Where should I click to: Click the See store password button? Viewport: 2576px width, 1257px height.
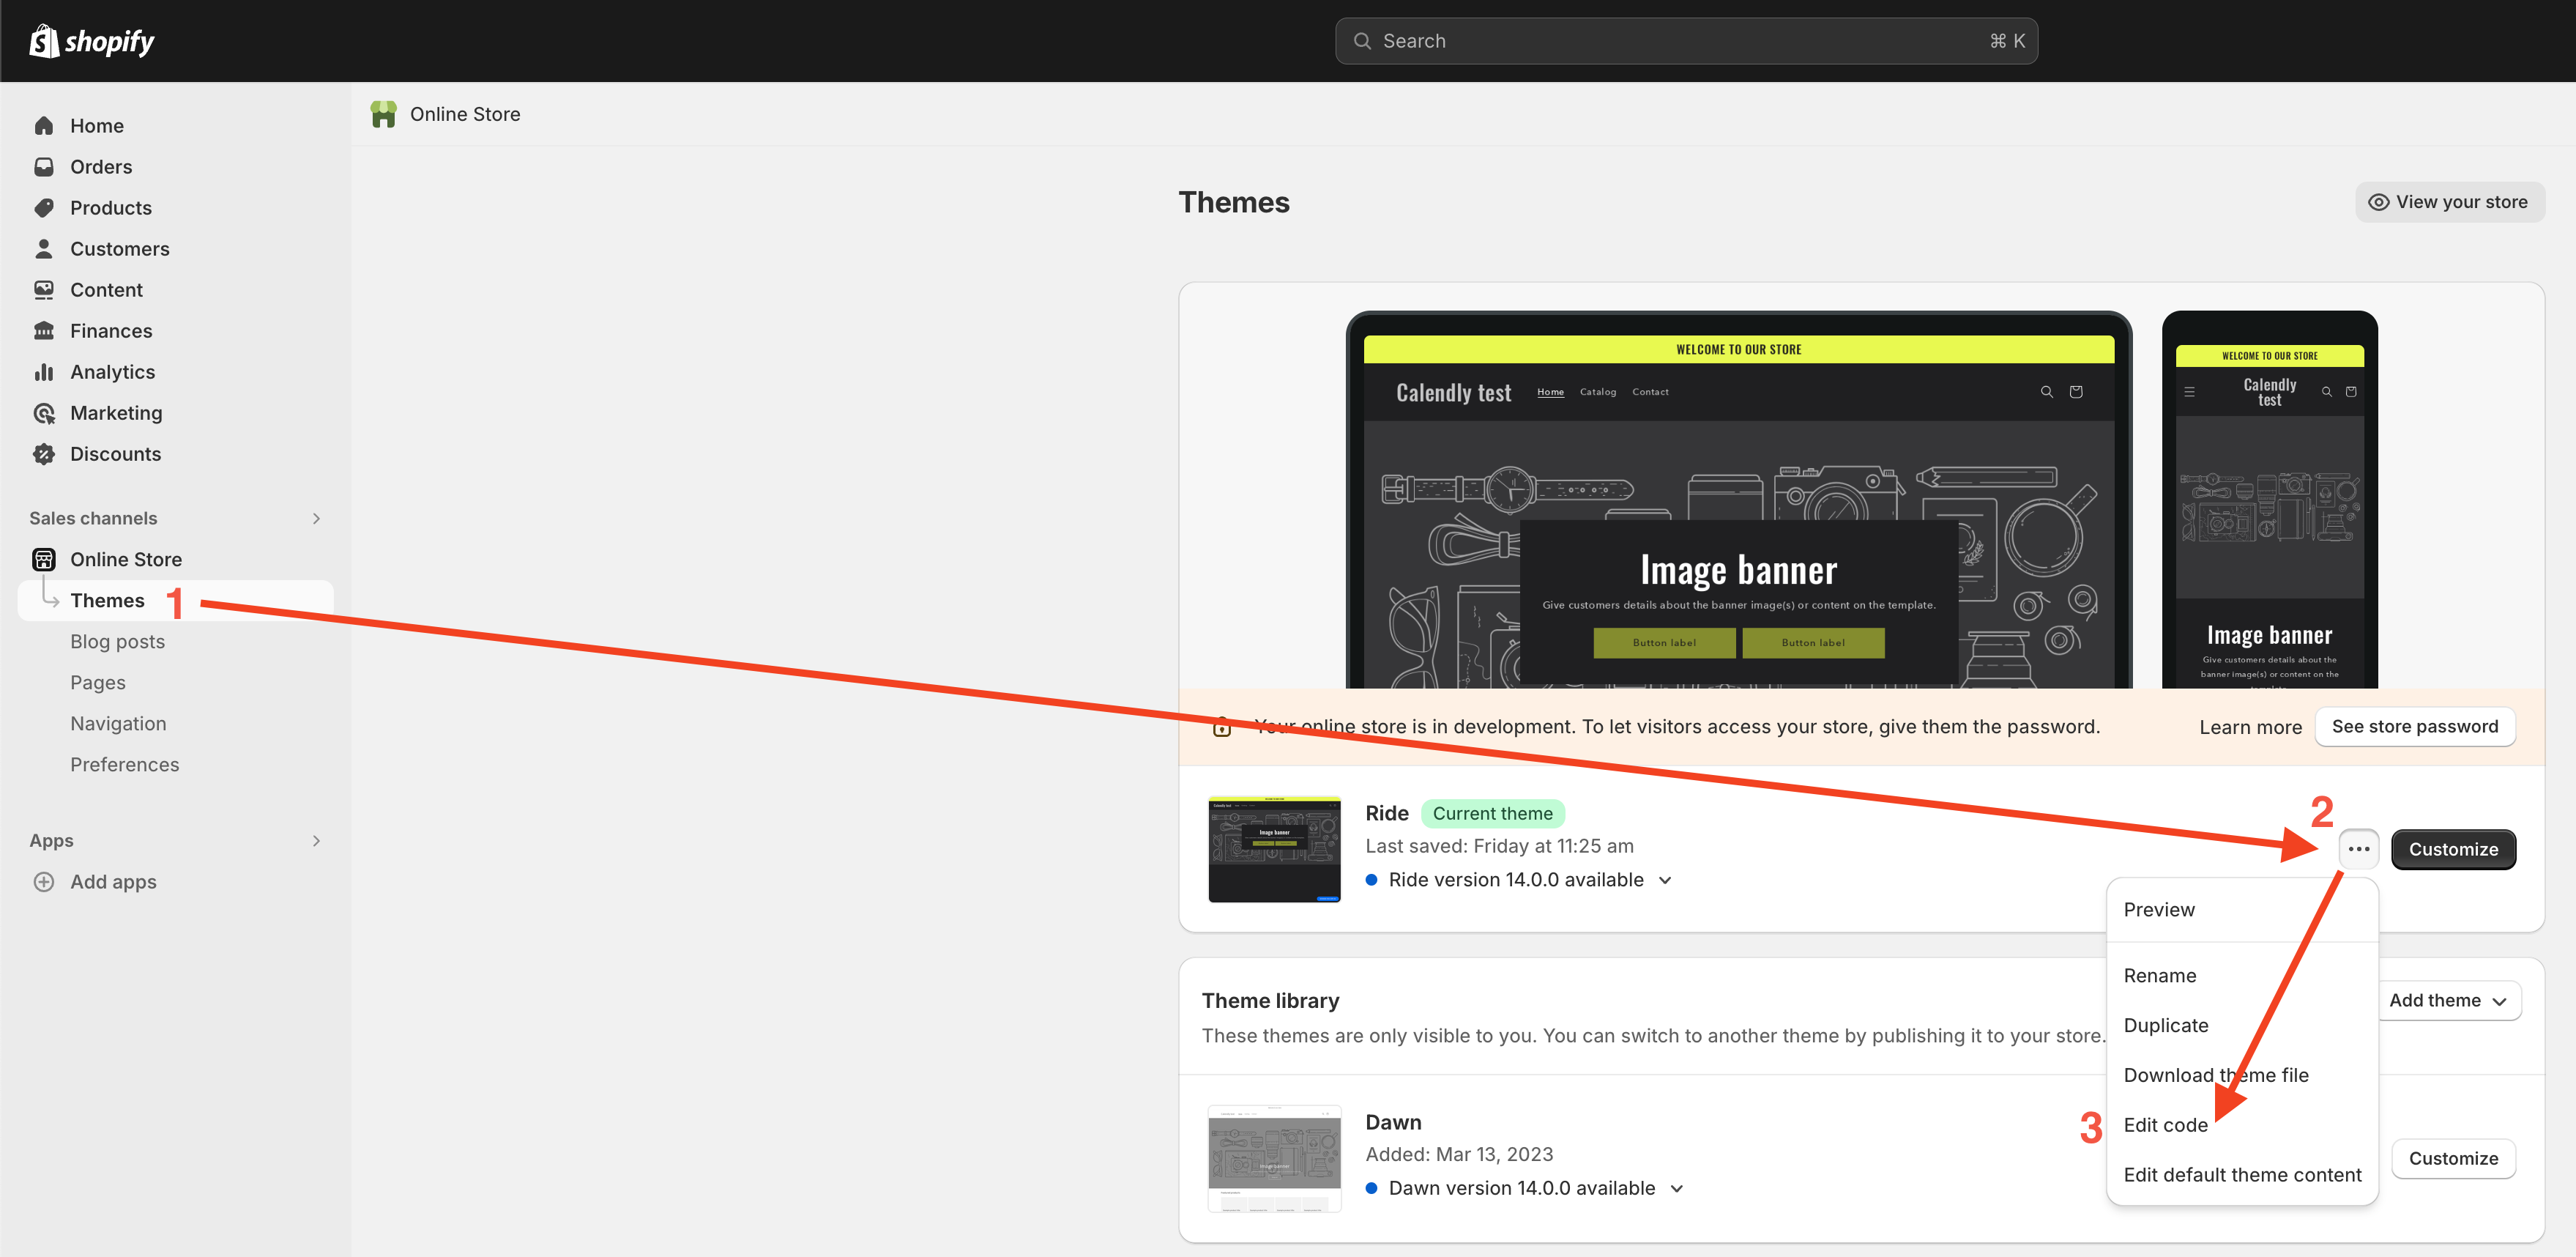click(2414, 727)
